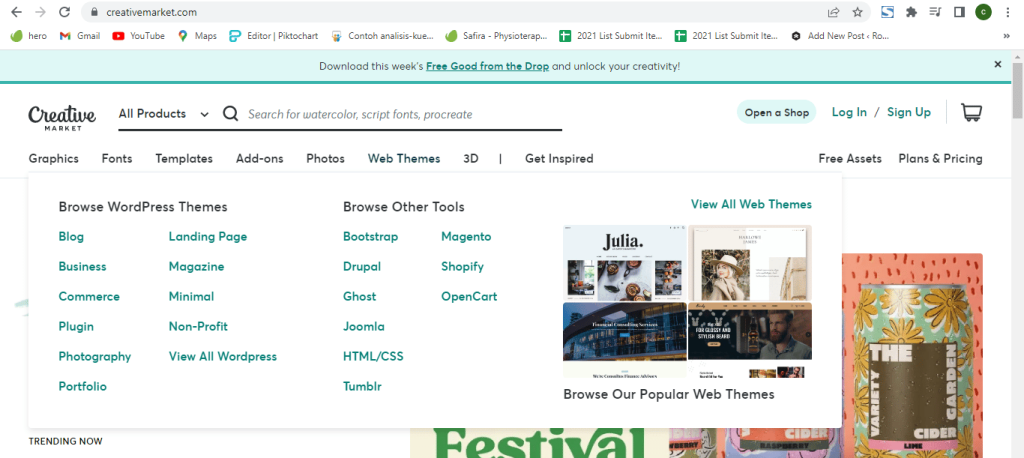Image resolution: width=1024 pixels, height=458 pixels.
Task: Show more bookmarks with the double chevron
Action: click(x=1006, y=36)
